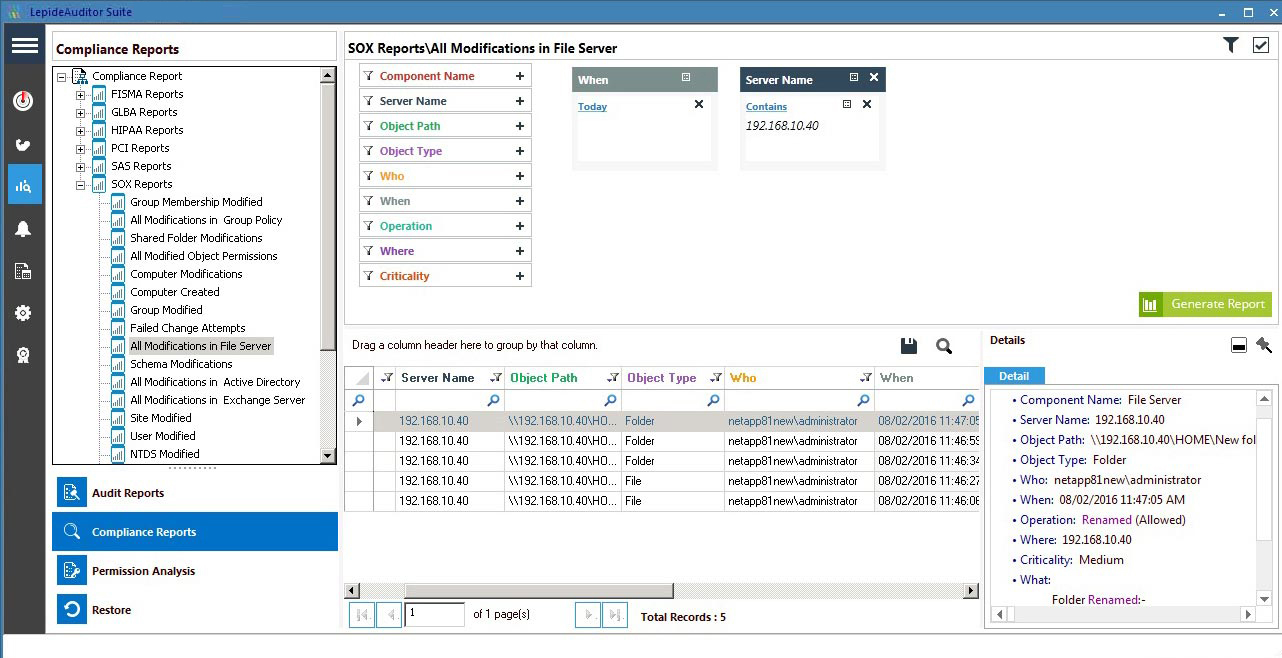Click the Today link in the When filter

pyautogui.click(x=593, y=106)
